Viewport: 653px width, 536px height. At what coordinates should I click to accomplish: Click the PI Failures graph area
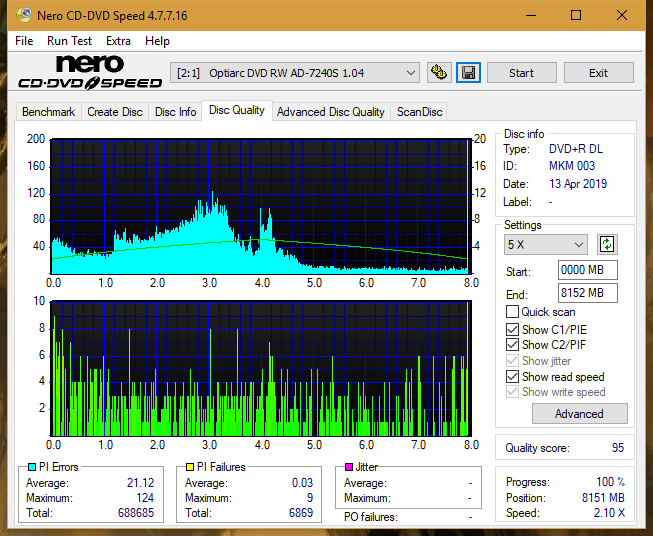[x=261, y=369]
